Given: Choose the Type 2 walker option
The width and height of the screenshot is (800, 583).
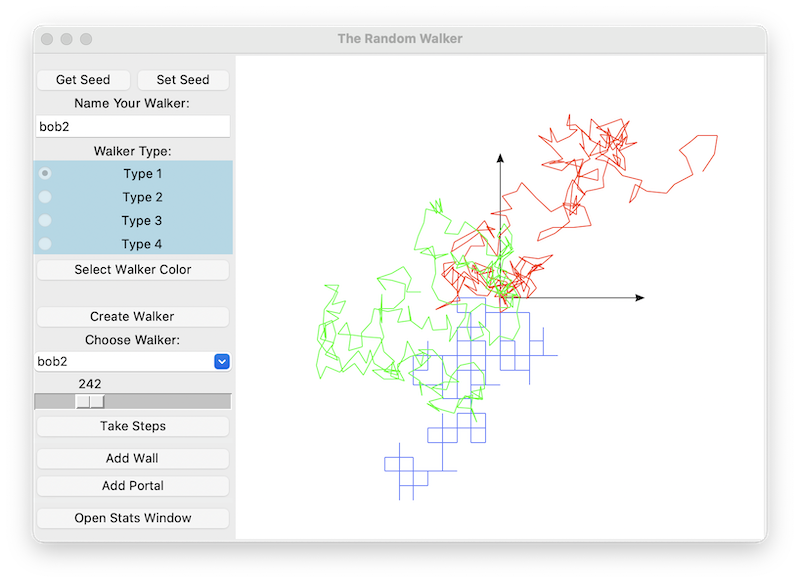Looking at the screenshot, I should (x=45, y=197).
